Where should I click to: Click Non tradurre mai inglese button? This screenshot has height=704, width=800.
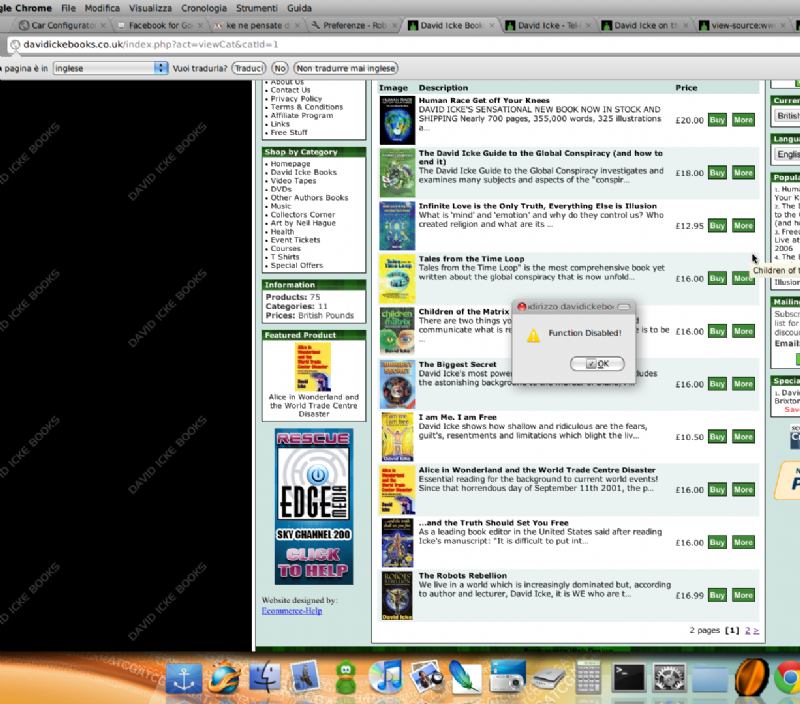[x=346, y=68]
